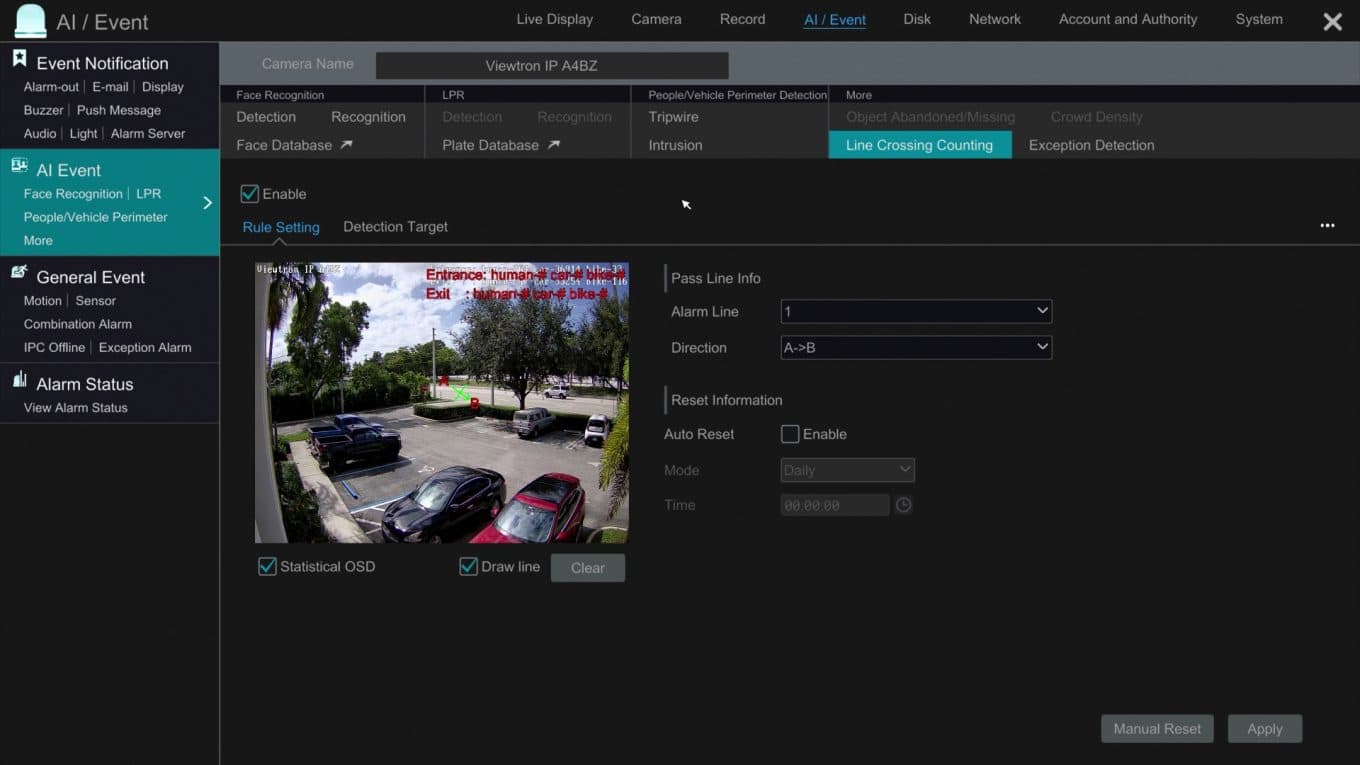Click the clock icon beside the Time field
This screenshot has height=765, width=1360.
903,505
